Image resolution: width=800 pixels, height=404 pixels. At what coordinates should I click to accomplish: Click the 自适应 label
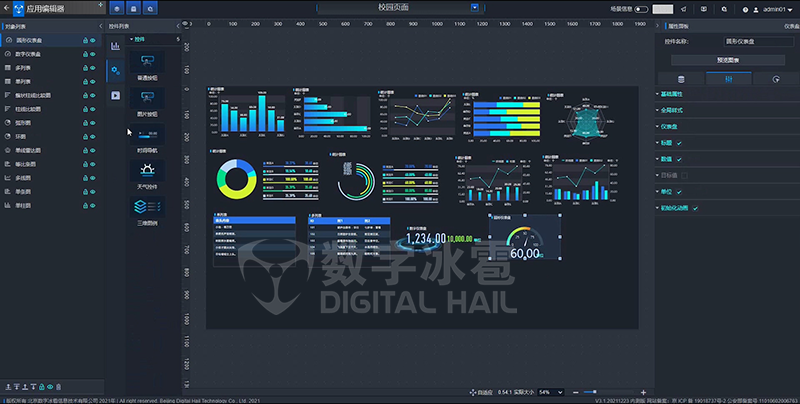[x=484, y=392]
